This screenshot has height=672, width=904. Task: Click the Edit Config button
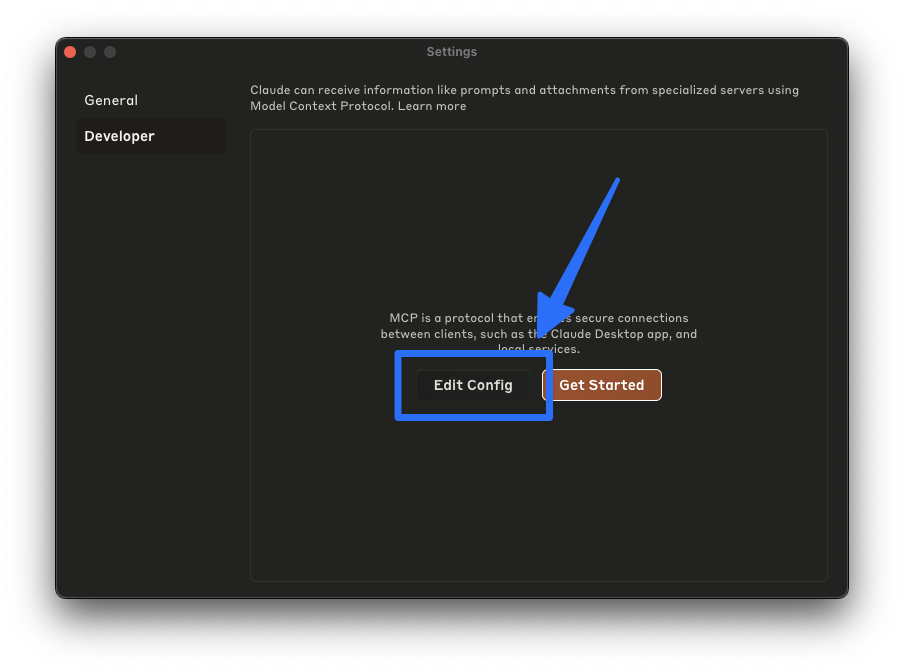pos(473,385)
